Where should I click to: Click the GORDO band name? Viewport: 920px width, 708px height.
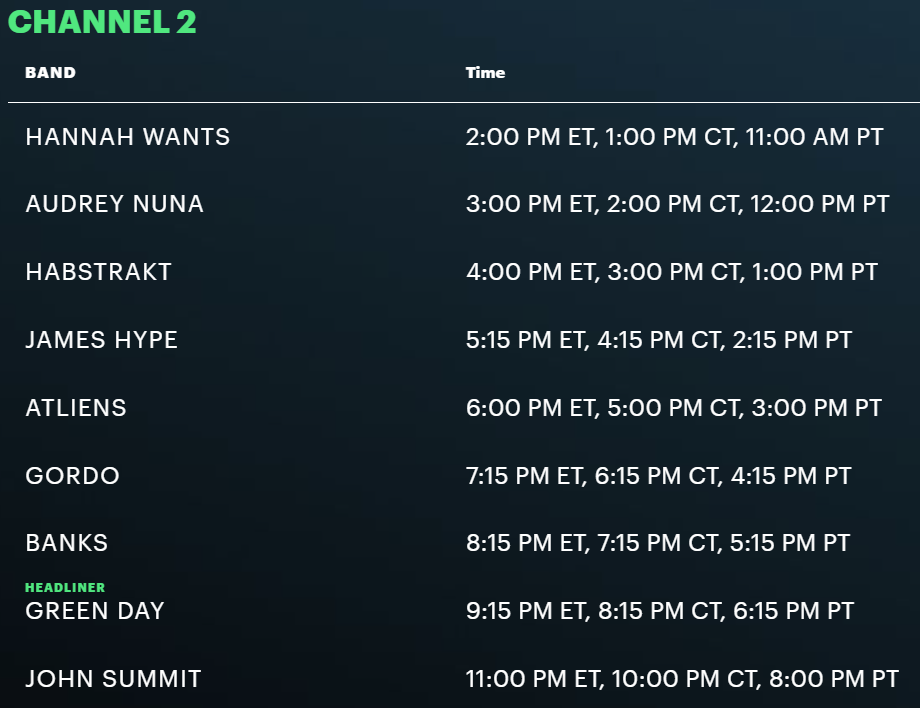point(73,476)
